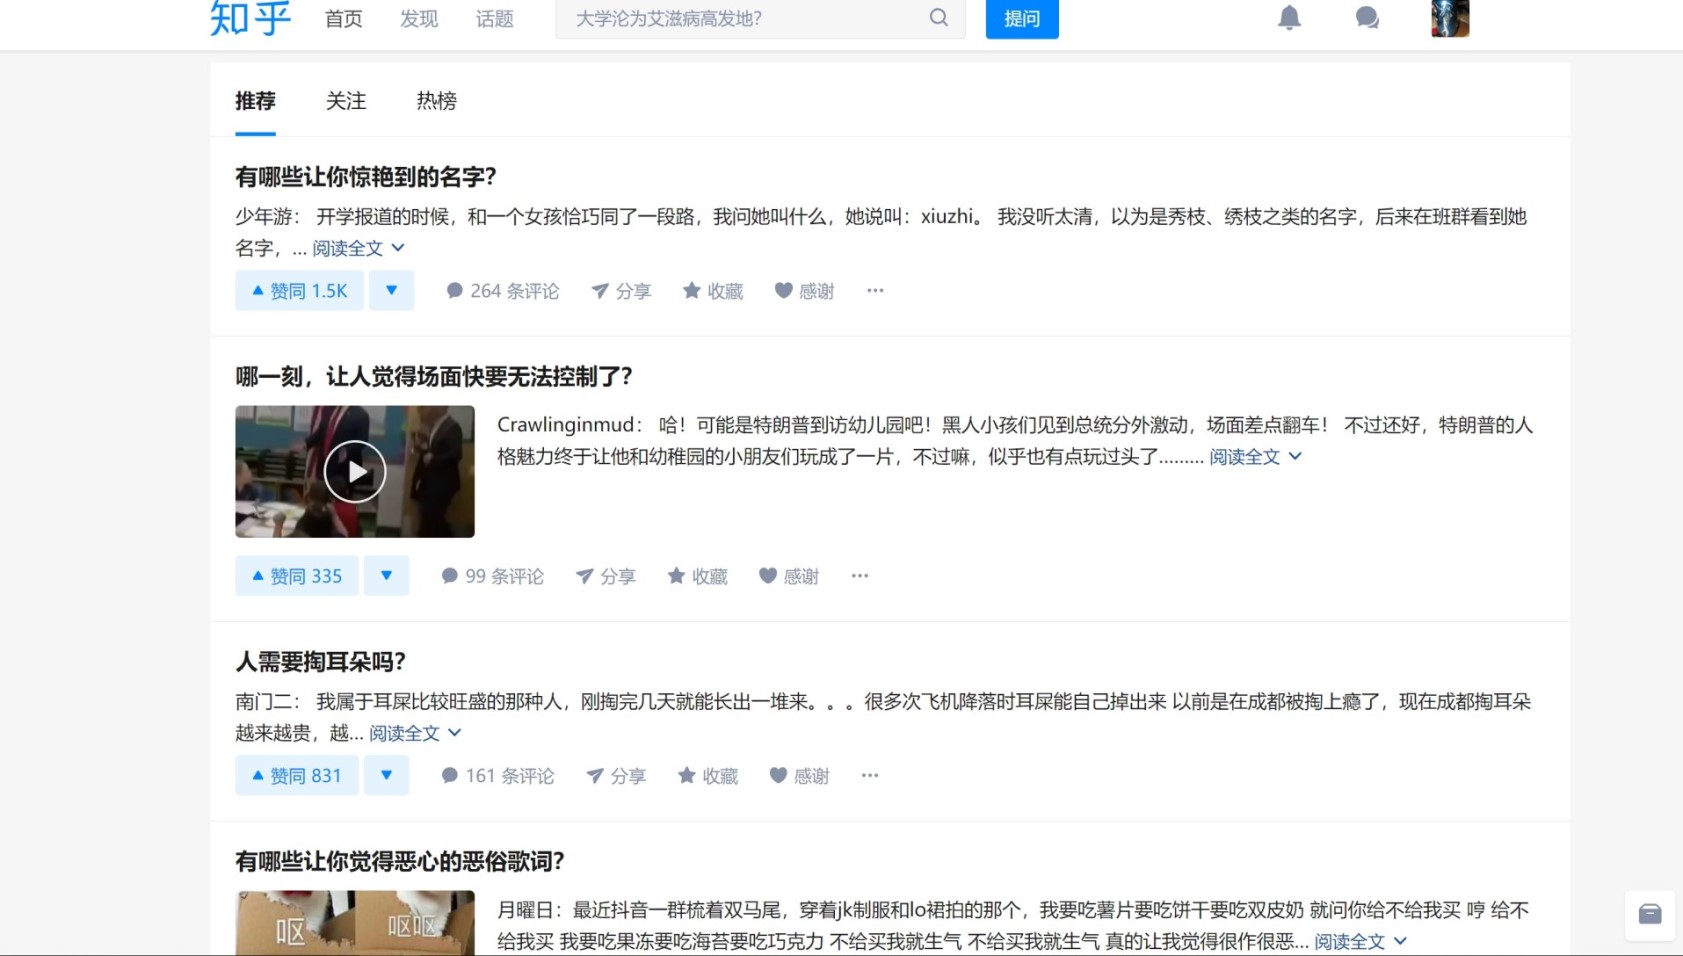Screen dimensions: 1683x956
Task: Expand full text of the name question answer
Action: point(348,248)
